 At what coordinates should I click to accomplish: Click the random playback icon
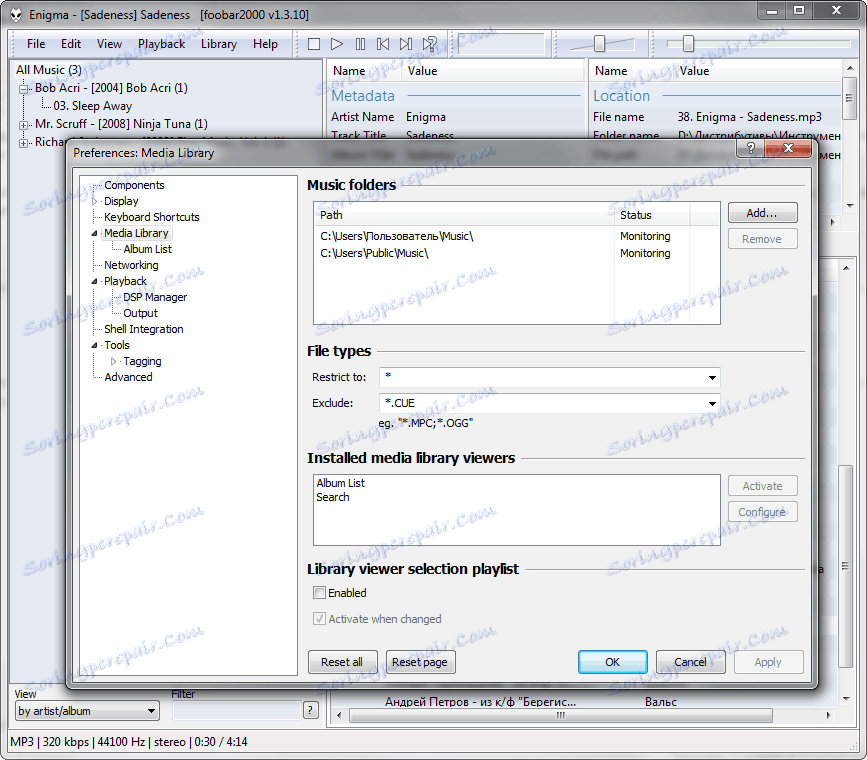click(x=430, y=44)
